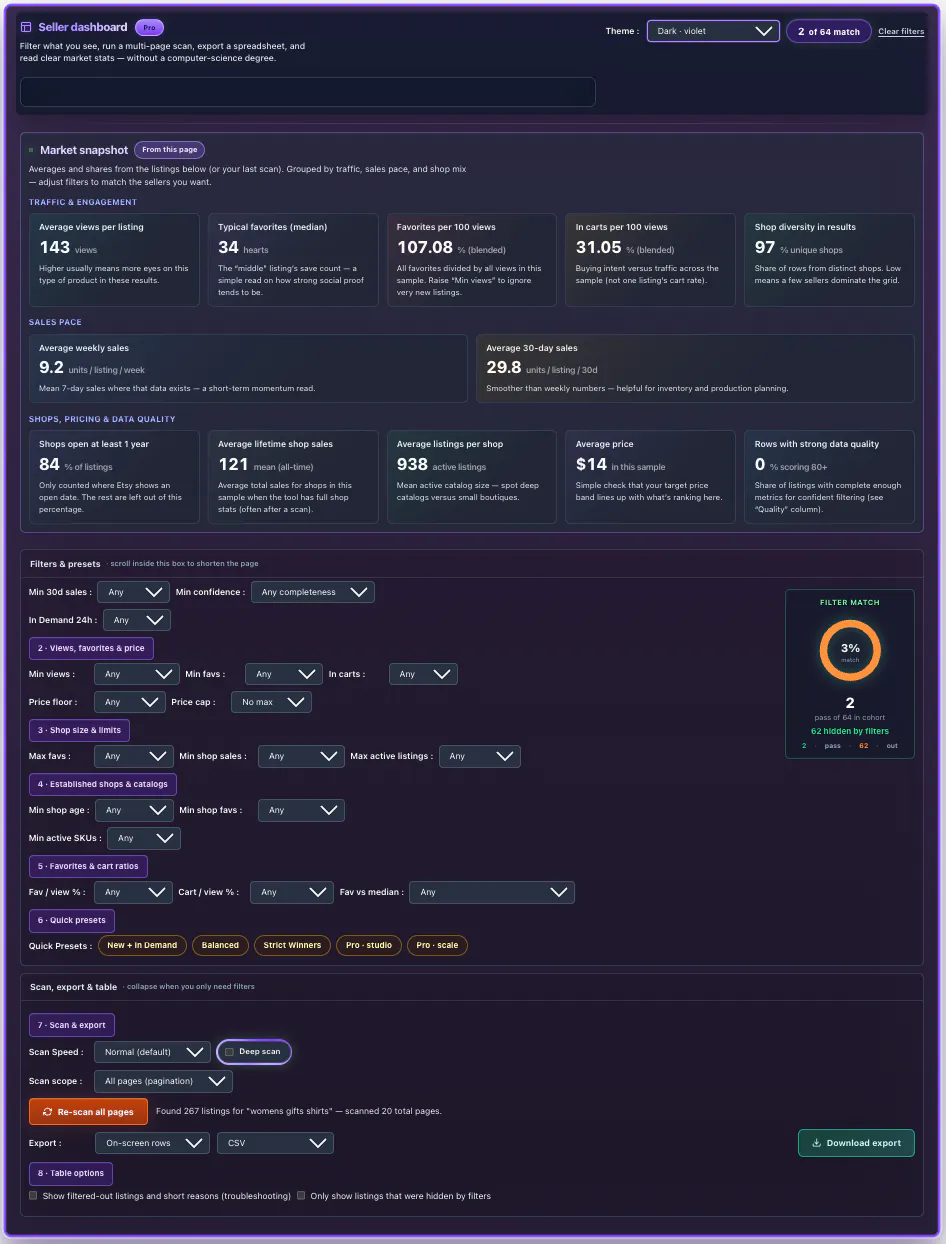946x1244 pixels.
Task: Select the 2 · Views, favorites & price section
Action: point(91,648)
